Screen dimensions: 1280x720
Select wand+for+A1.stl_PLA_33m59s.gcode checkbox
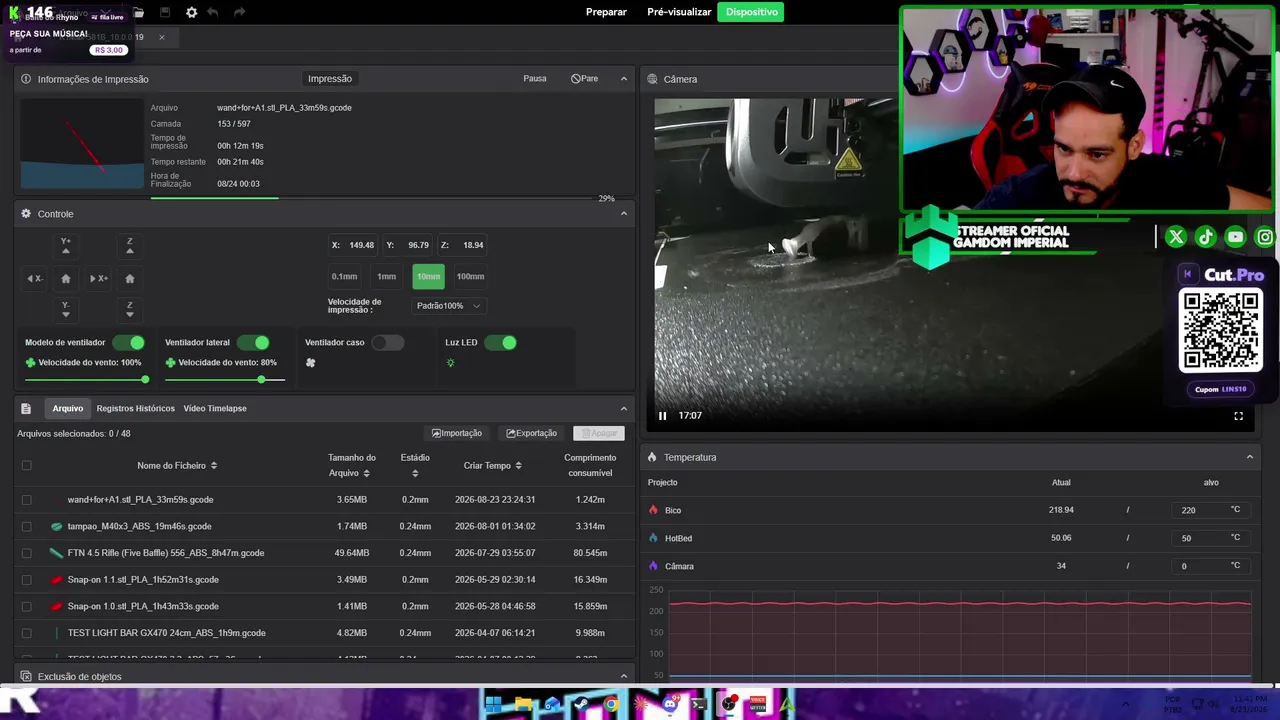coord(27,500)
